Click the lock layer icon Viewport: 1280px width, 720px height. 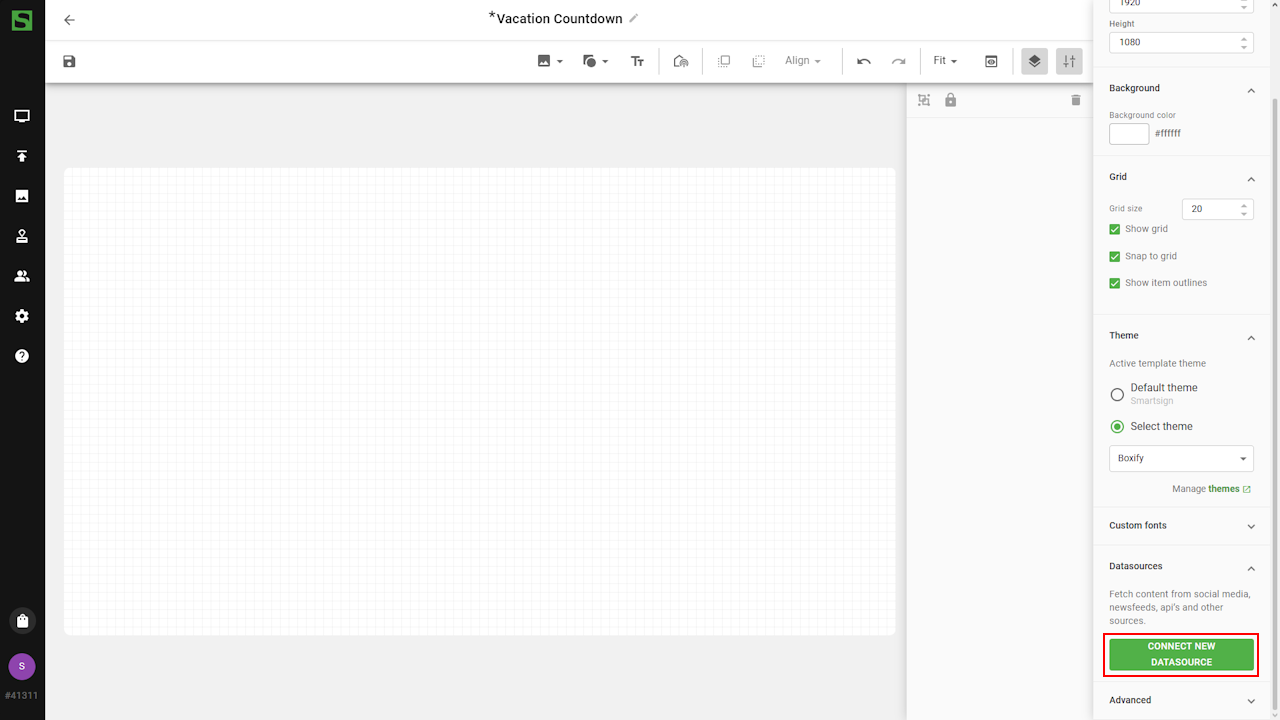click(x=951, y=100)
